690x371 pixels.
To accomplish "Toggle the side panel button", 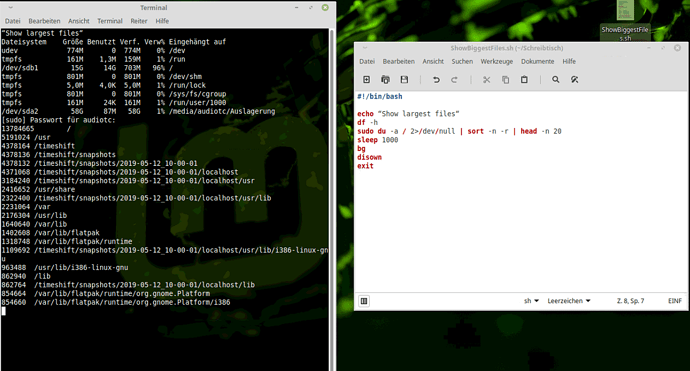I will pyautogui.click(x=364, y=301).
